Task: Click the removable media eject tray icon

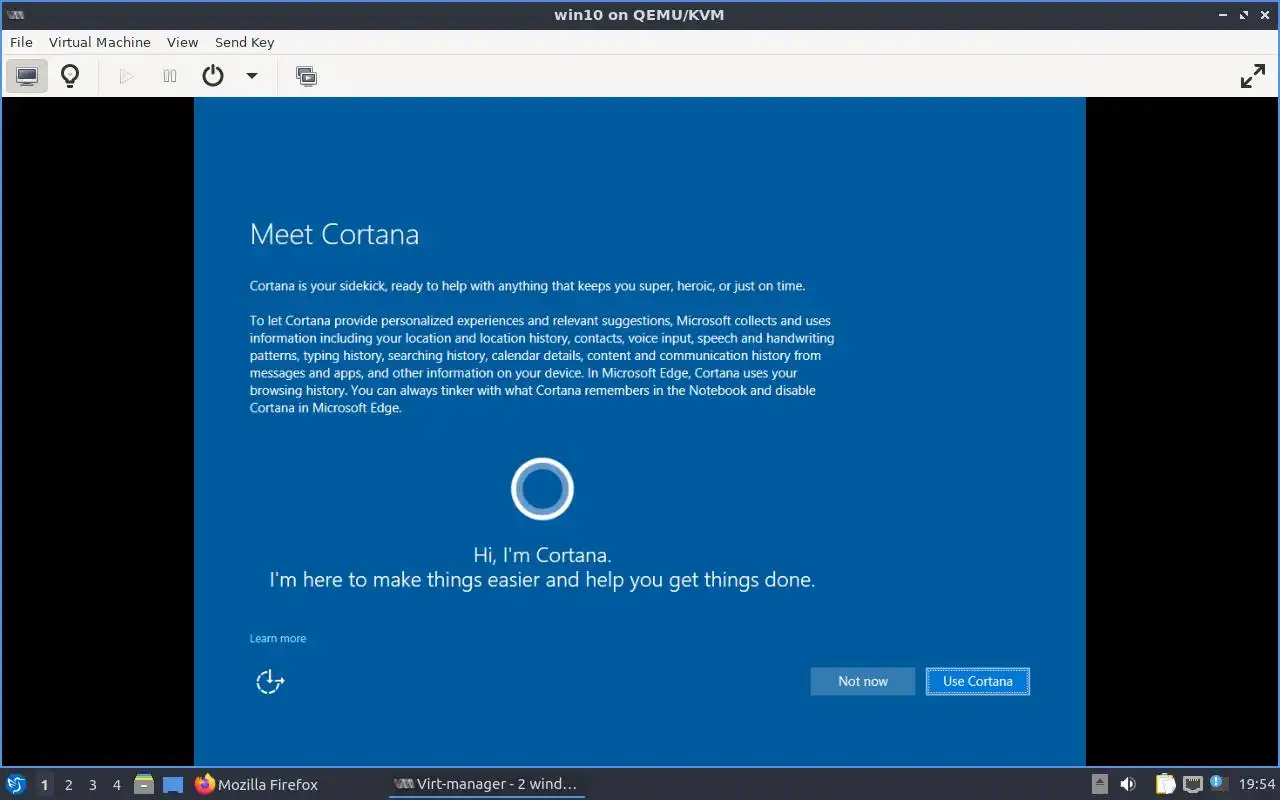Action: pyautogui.click(x=1099, y=784)
